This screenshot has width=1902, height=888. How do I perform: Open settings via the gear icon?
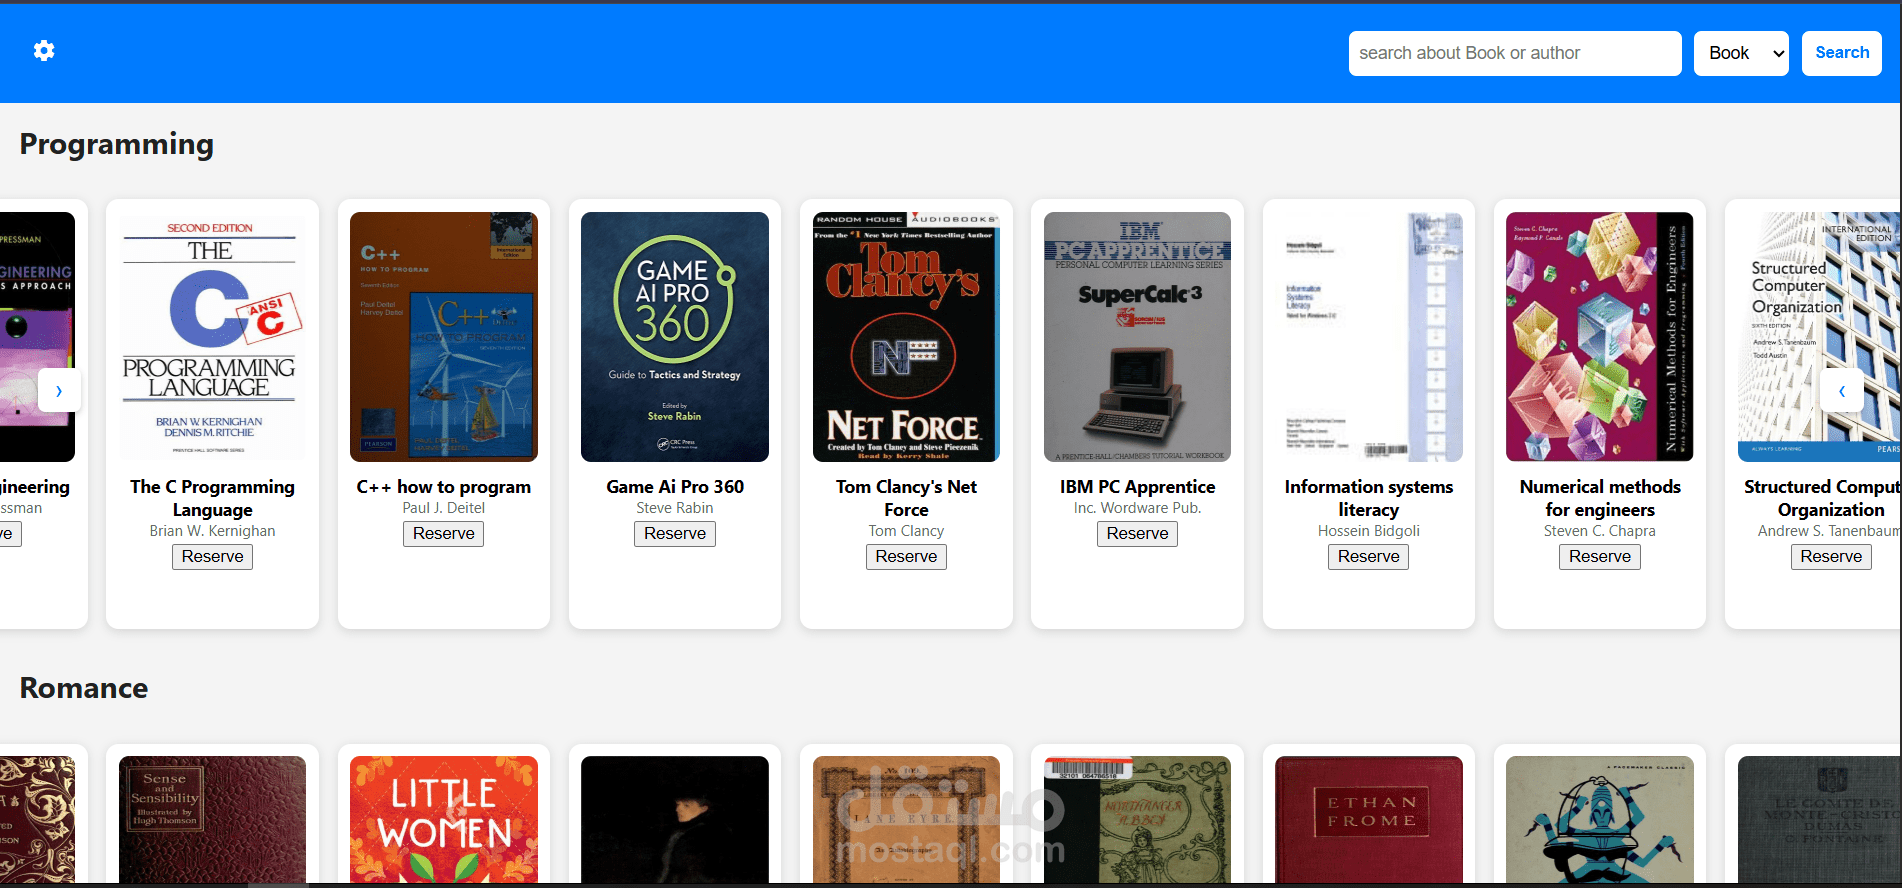tap(44, 51)
